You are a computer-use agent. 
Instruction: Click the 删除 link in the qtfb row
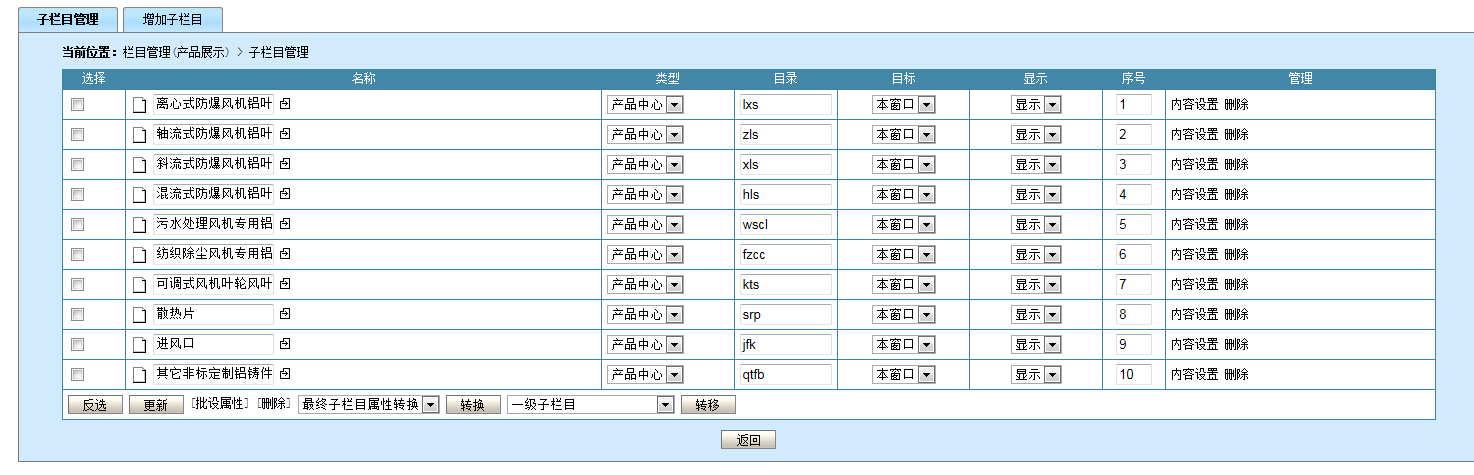click(1236, 375)
